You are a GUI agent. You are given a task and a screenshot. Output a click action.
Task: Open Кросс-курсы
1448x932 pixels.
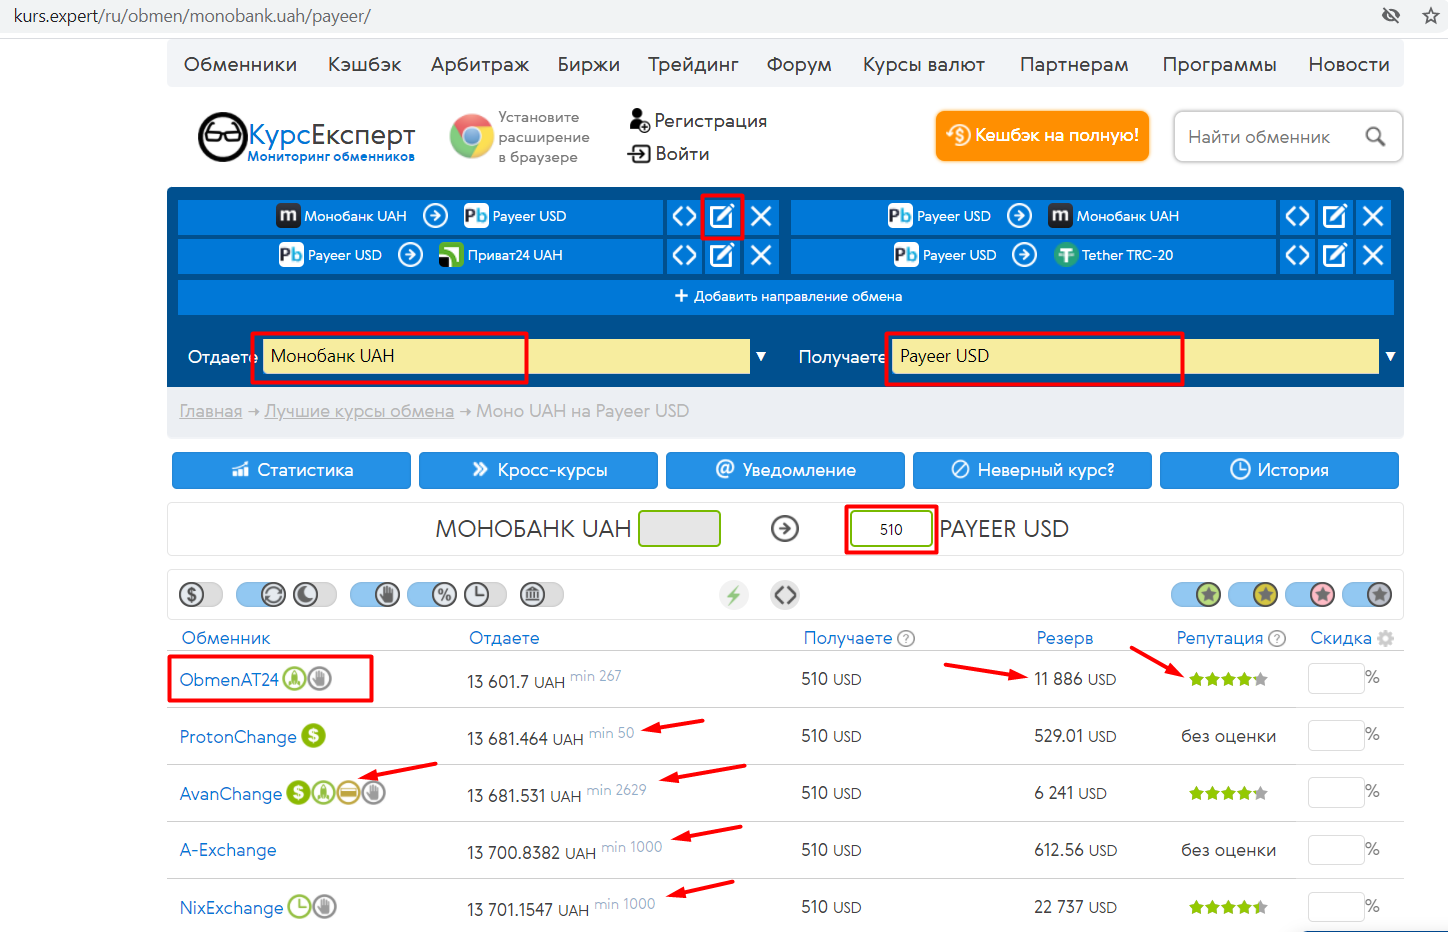tap(538, 470)
